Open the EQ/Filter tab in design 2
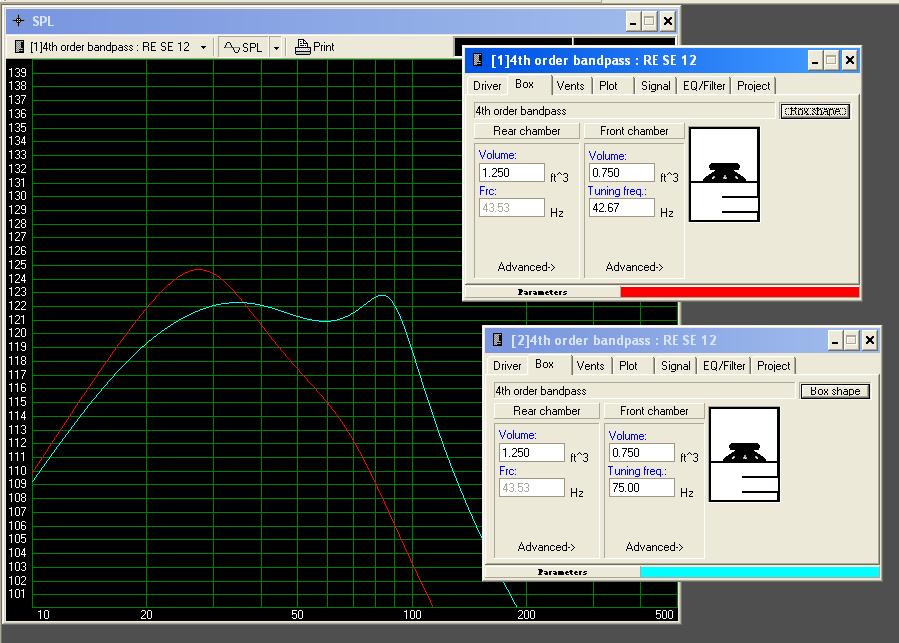Image resolution: width=899 pixels, height=643 pixels. pos(726,366)
